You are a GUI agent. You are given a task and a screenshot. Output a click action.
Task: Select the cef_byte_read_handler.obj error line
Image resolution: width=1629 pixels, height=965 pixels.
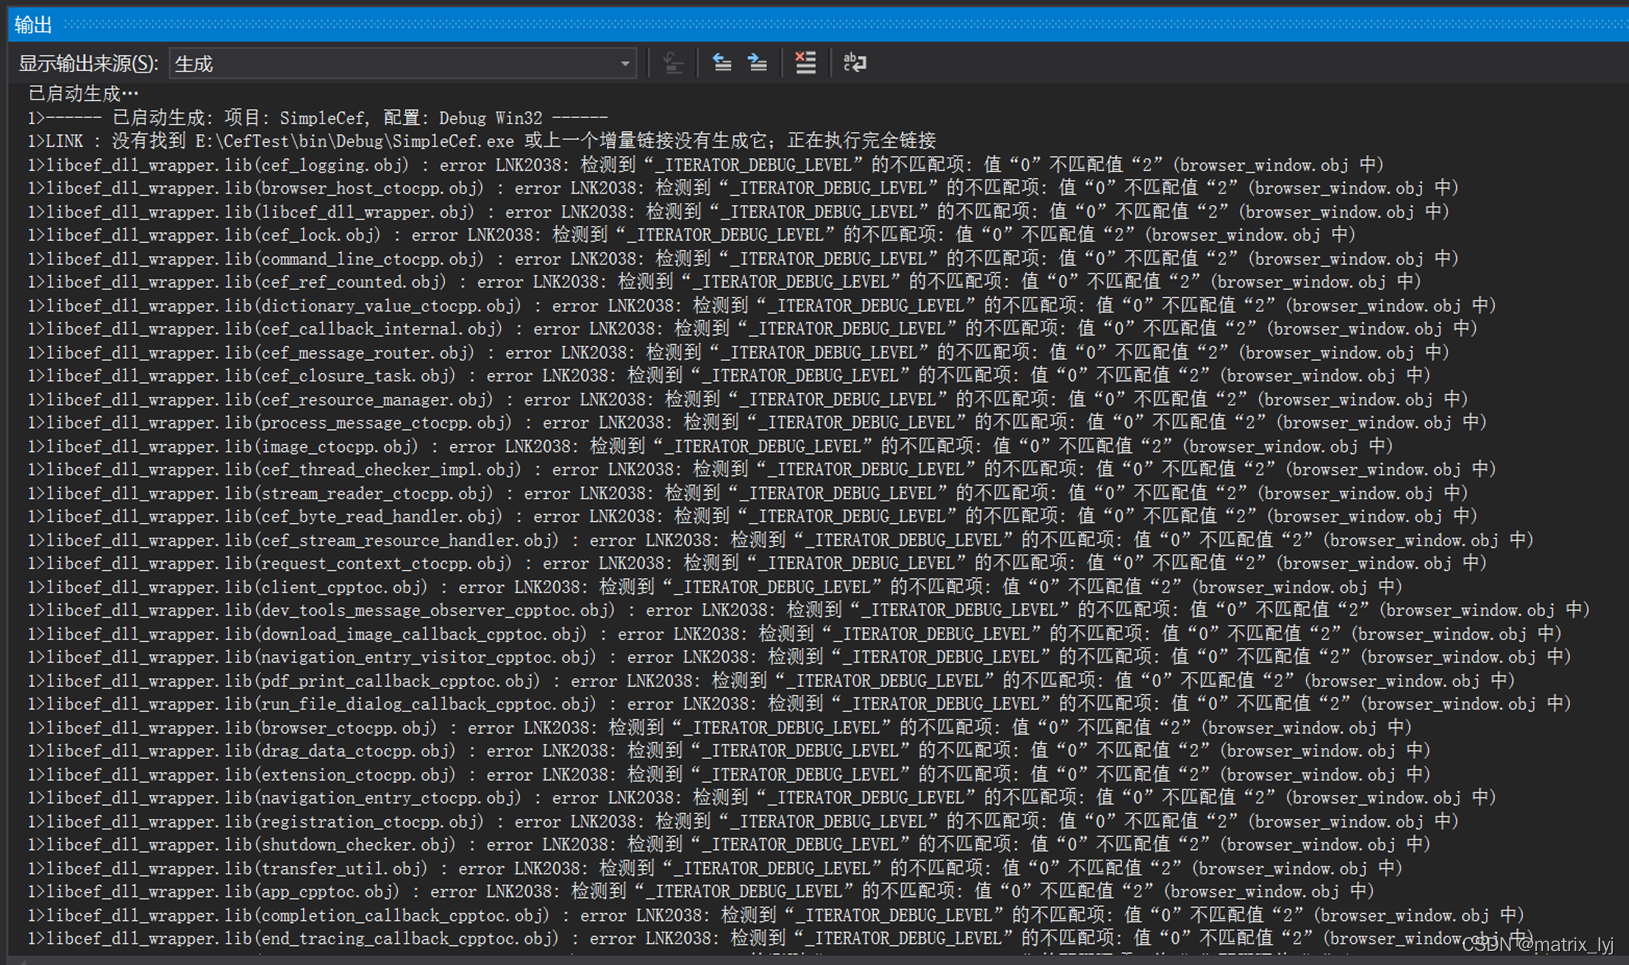[753, 517]
